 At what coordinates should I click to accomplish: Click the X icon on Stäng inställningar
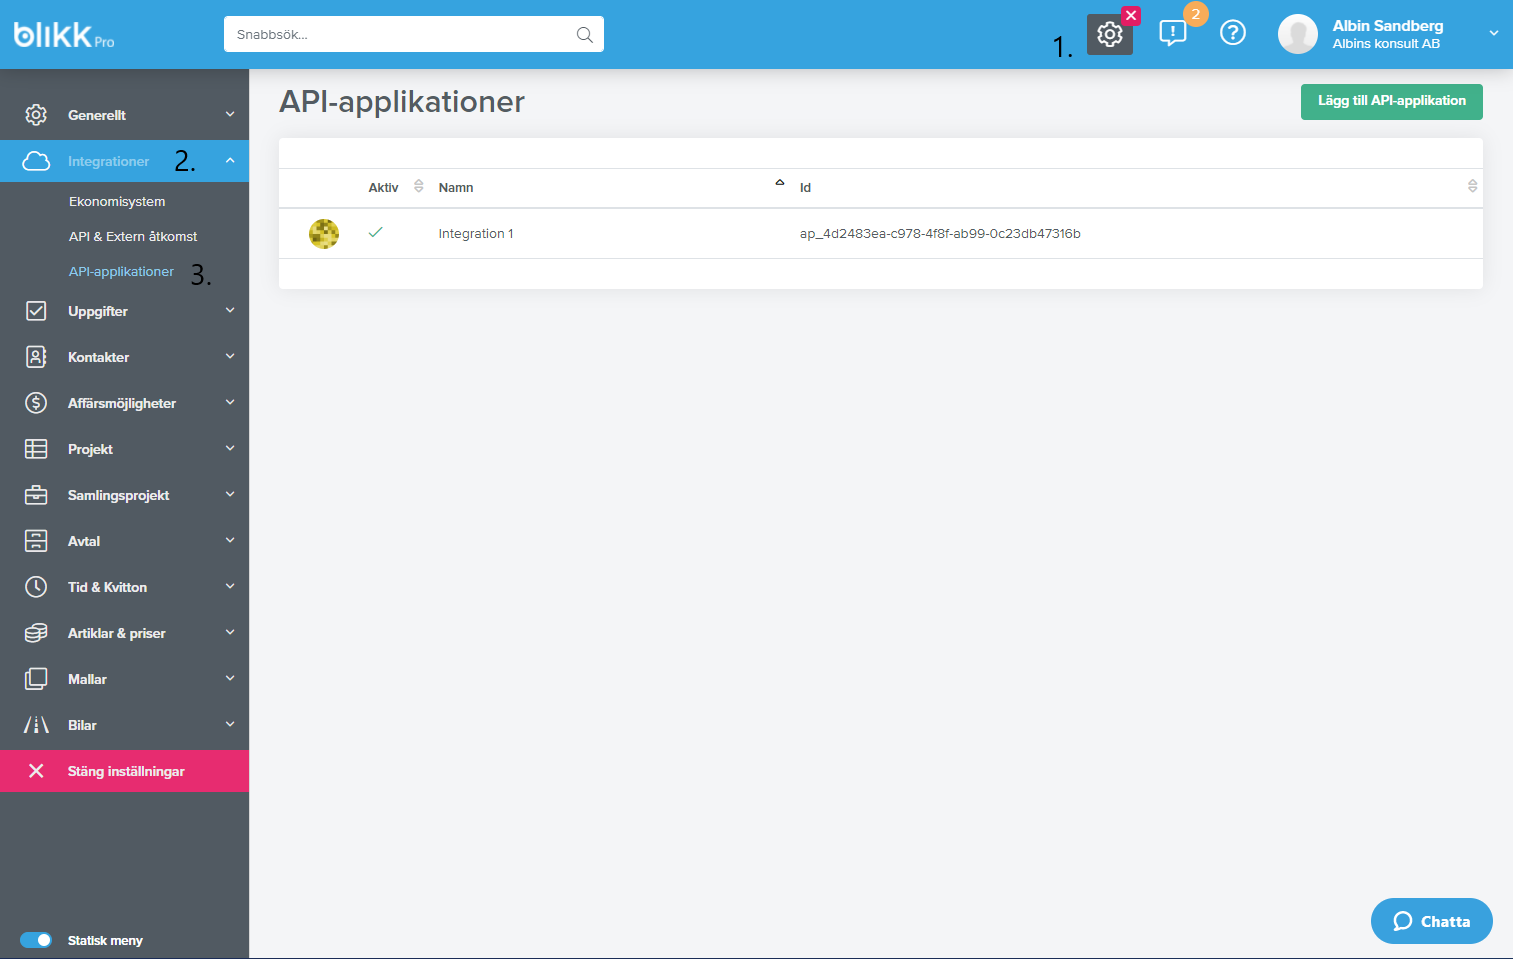36,771
